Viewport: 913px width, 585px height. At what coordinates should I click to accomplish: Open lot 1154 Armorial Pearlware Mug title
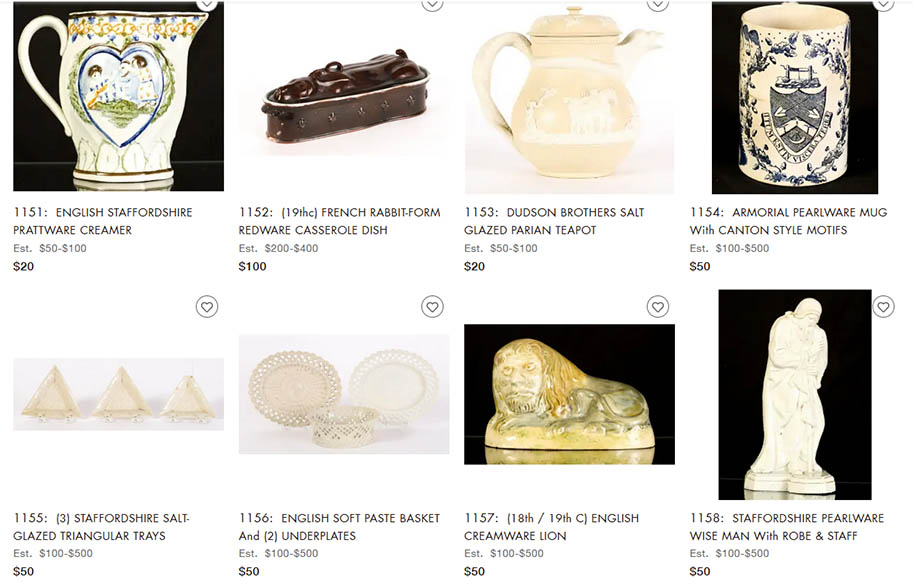[788, 221]
